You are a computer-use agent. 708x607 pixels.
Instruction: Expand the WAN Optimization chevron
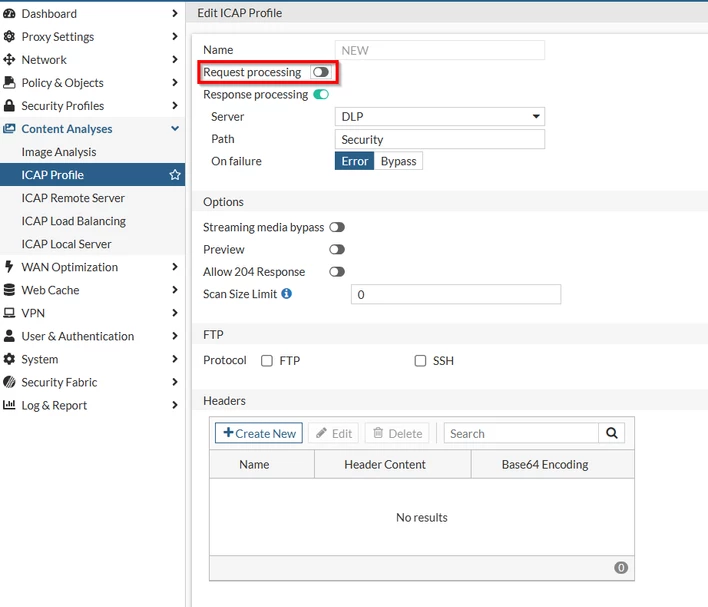pos(175,267)
